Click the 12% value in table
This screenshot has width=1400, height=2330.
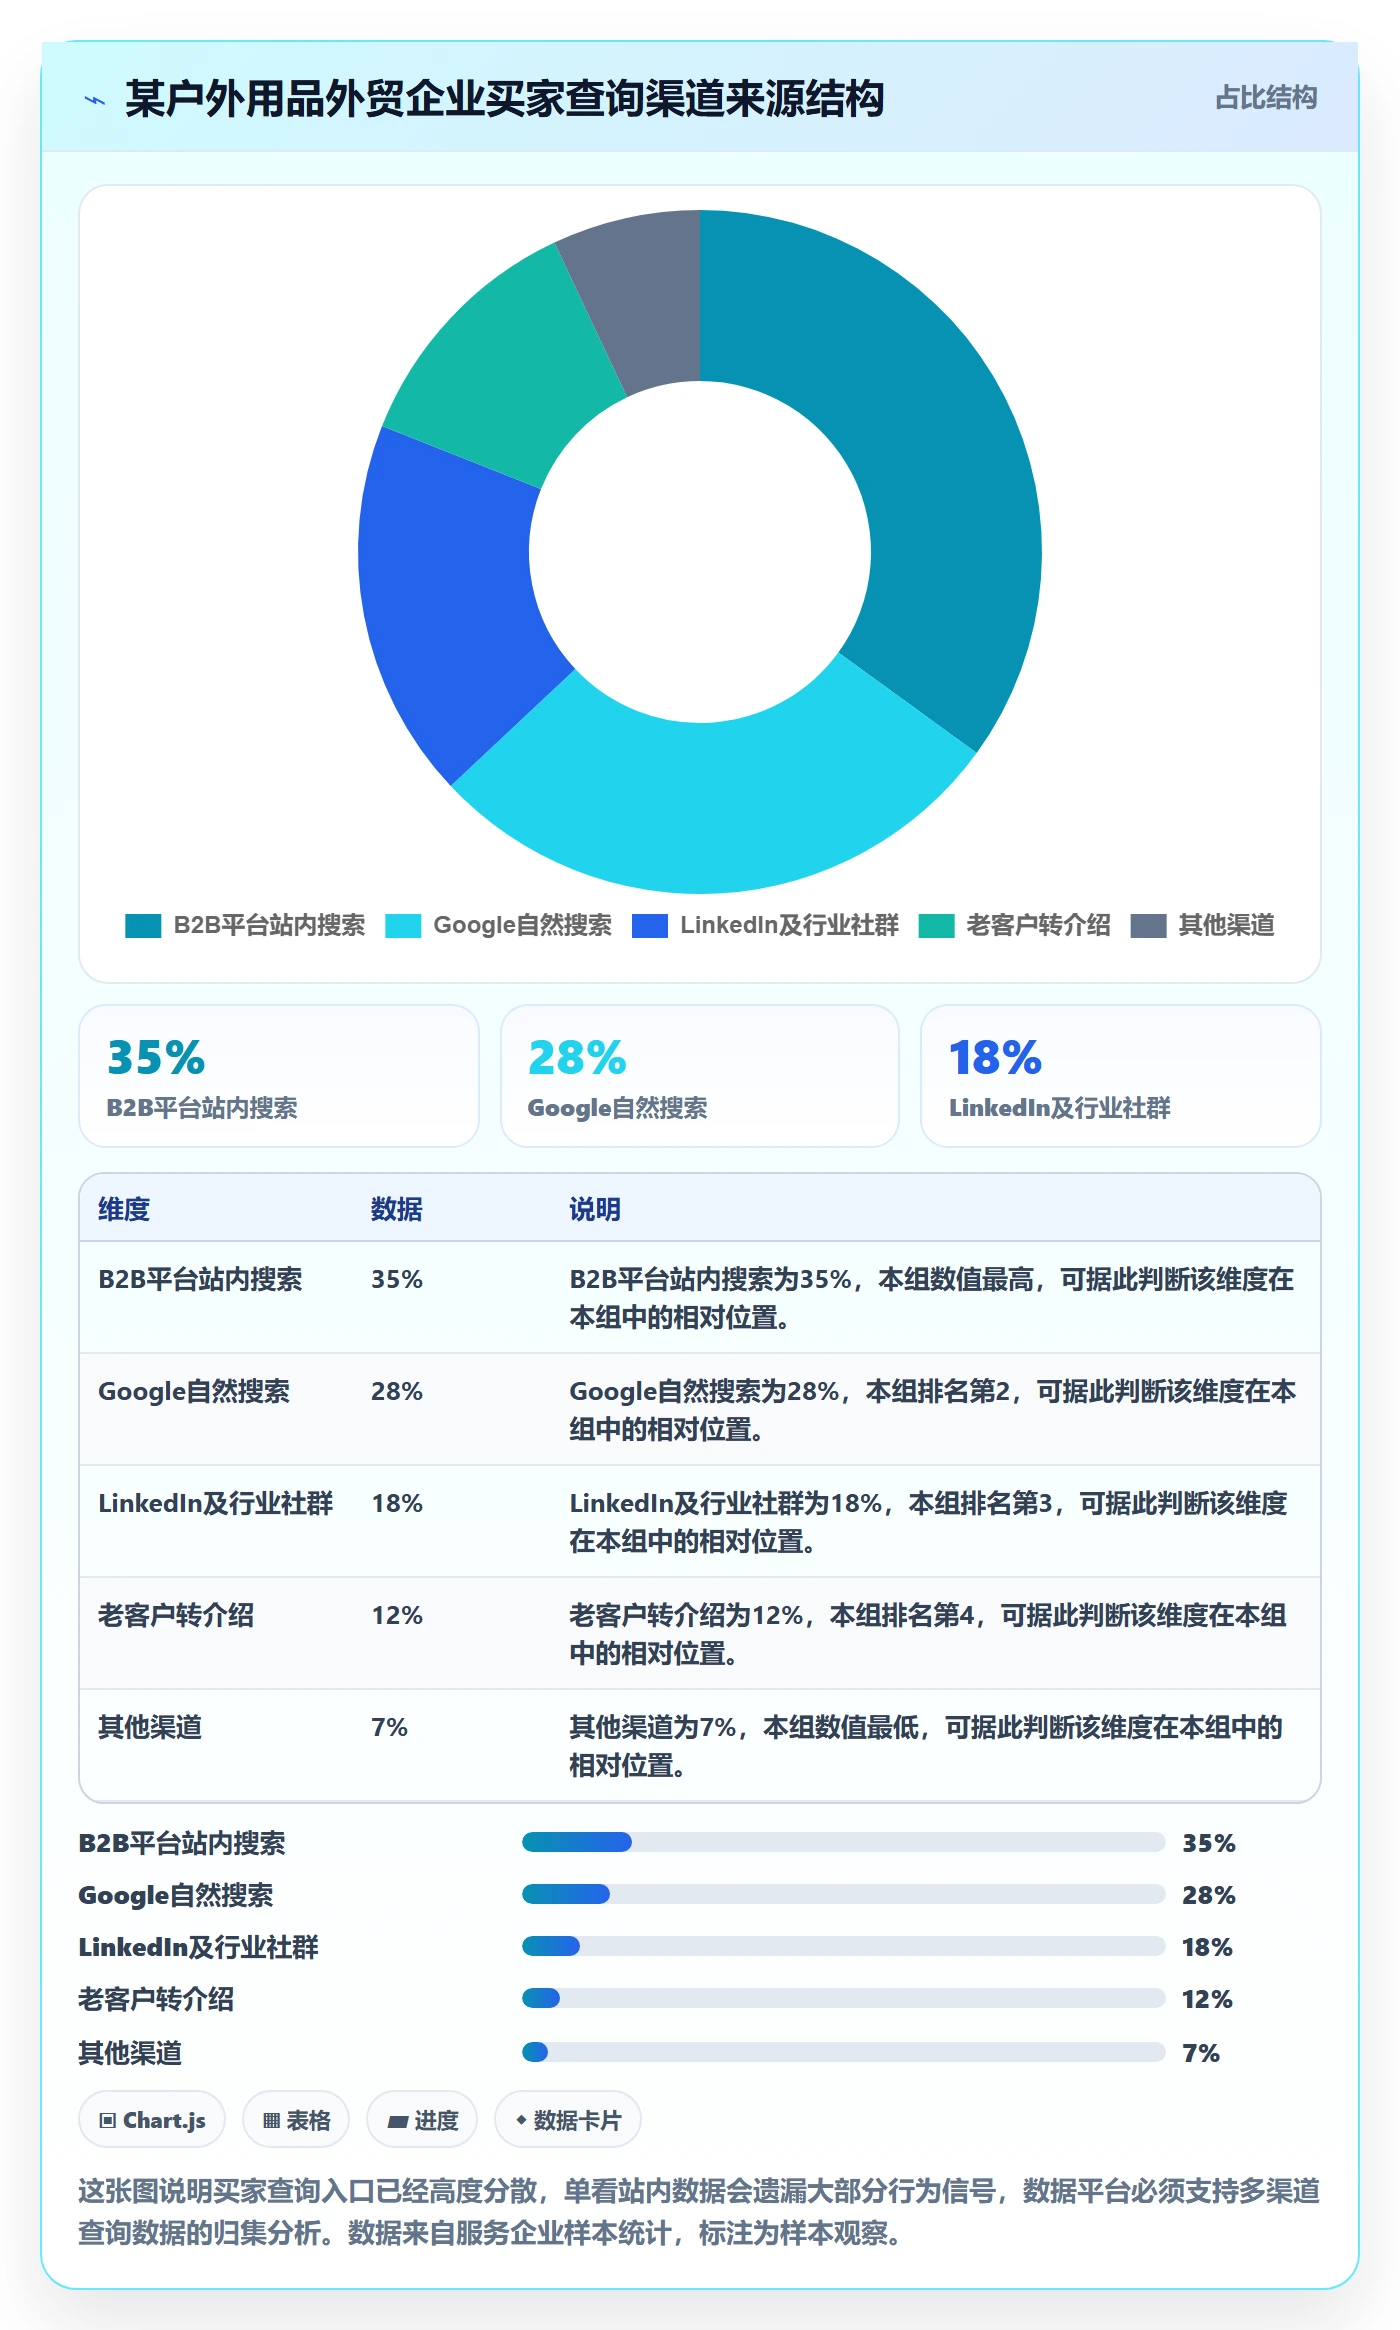[397, 1615]
